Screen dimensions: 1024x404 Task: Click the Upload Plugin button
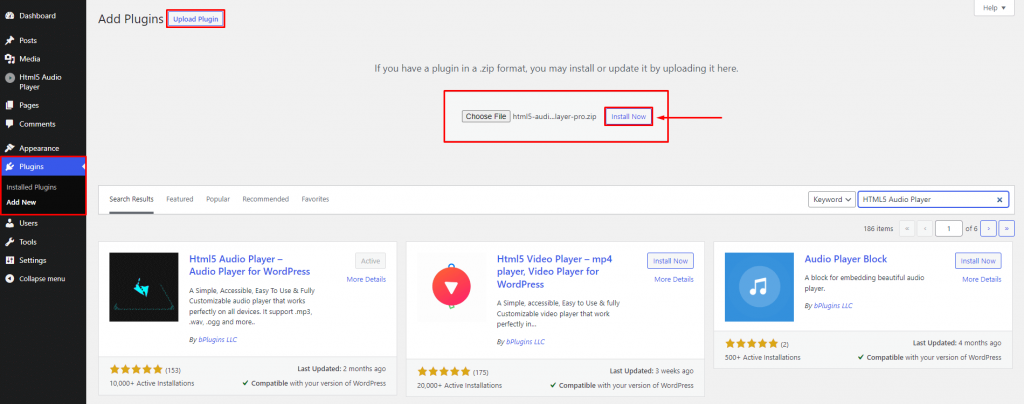[x=196, y=19]
